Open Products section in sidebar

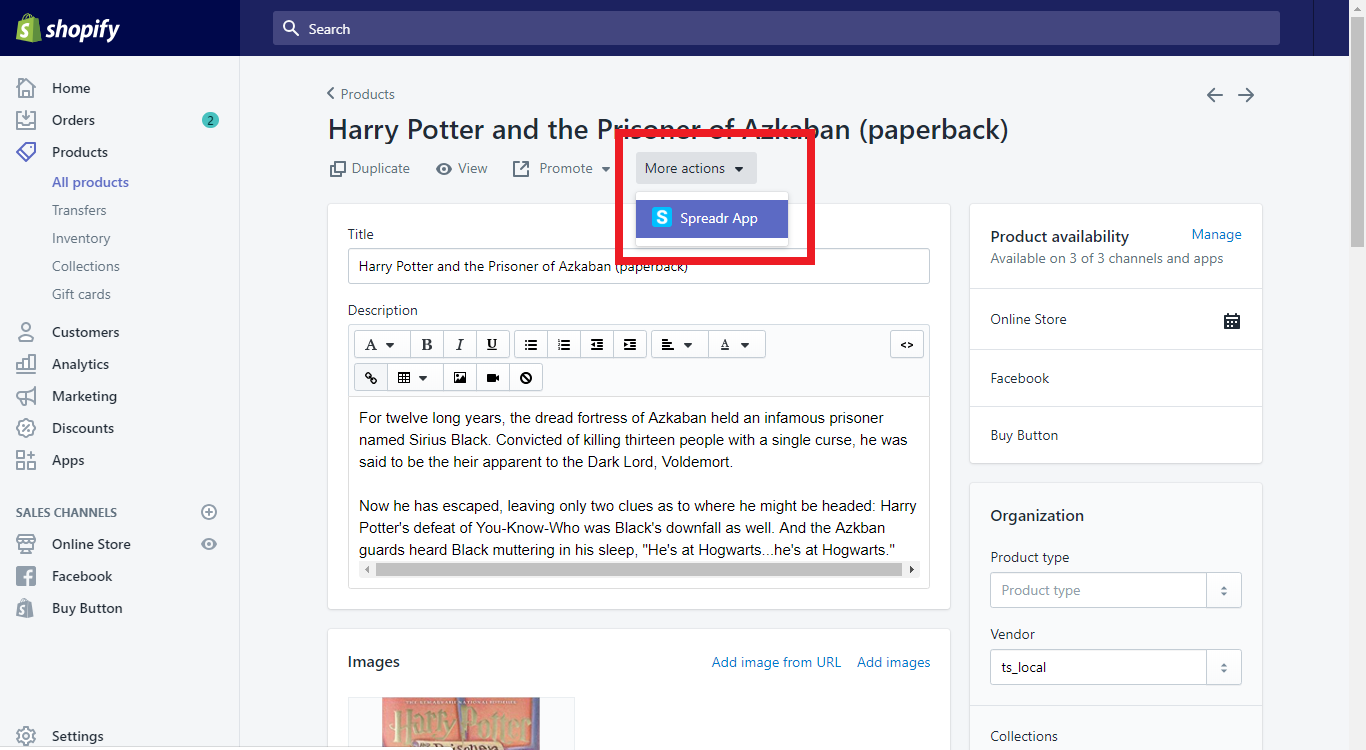click(x=80, y=152)
